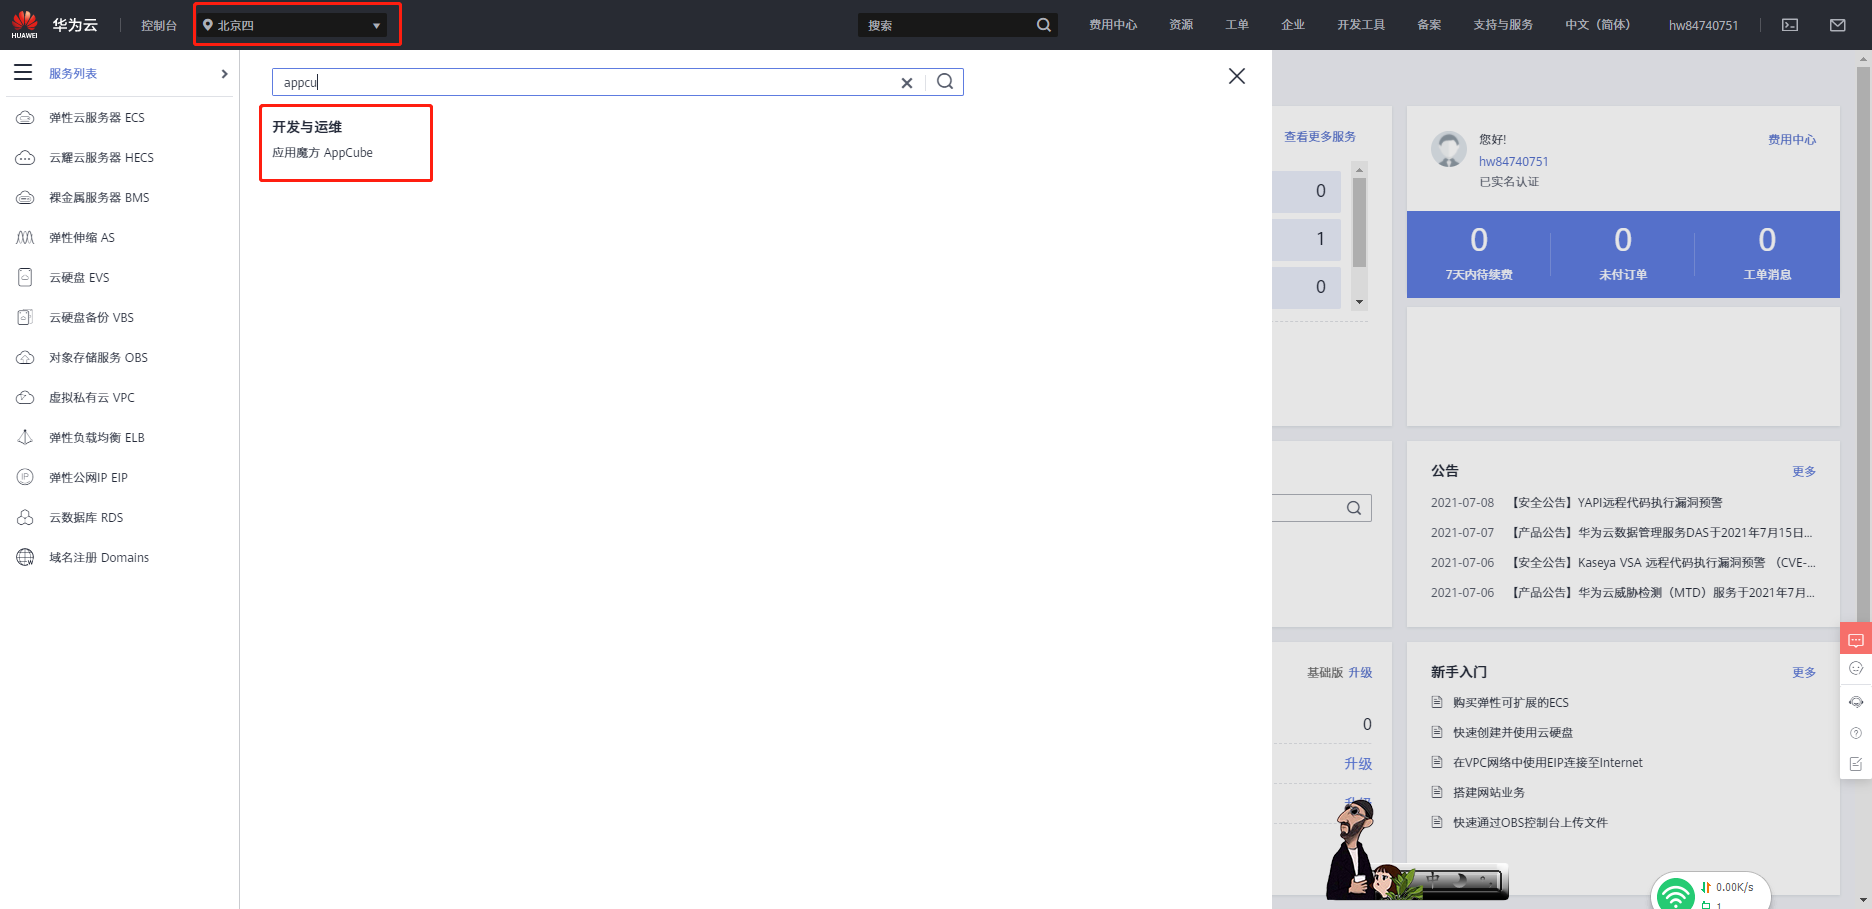Close the service list panel
This screenshot has height=909, width=1872.
pos(1237,76)
